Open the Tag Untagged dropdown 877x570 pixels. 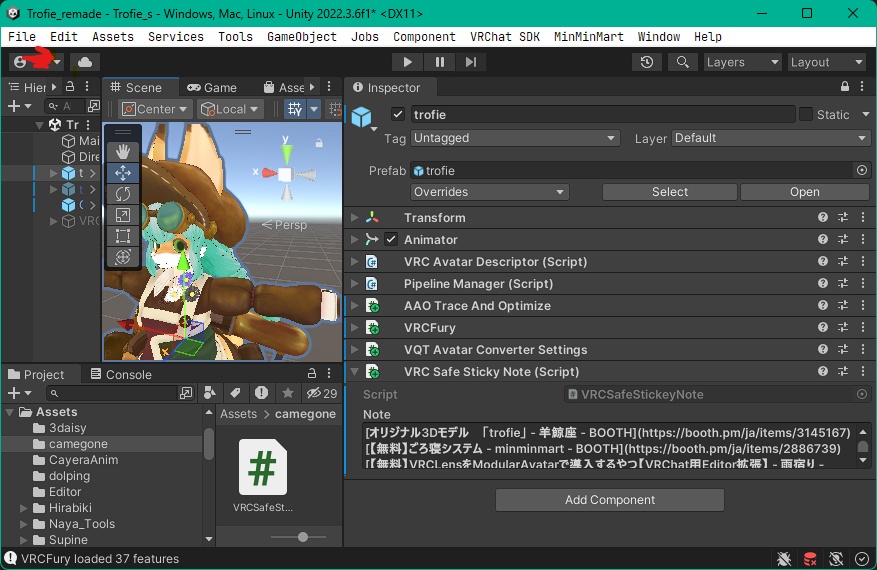click(515, 138)
